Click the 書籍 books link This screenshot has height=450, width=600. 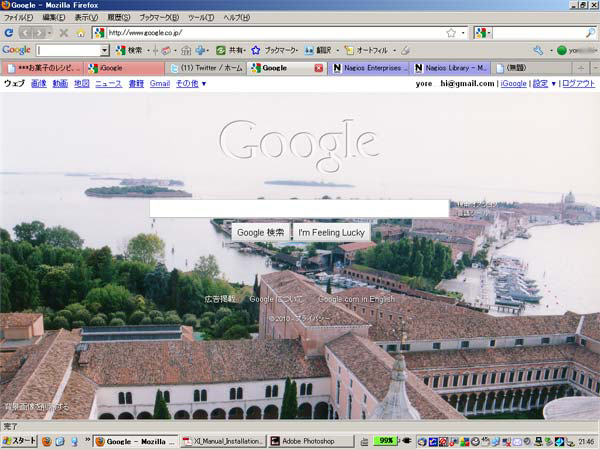[x=136, y=83]
